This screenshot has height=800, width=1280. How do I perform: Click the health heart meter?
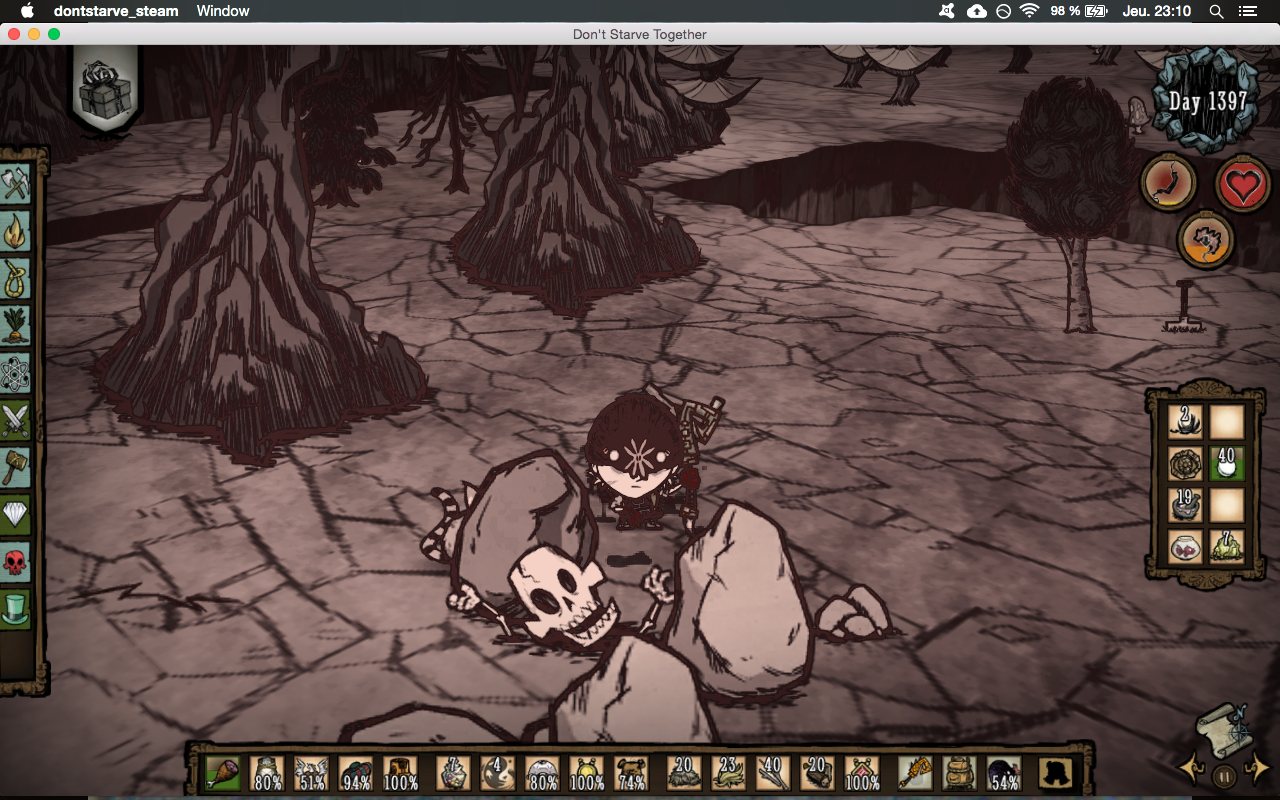click(x=1243, y=185)
